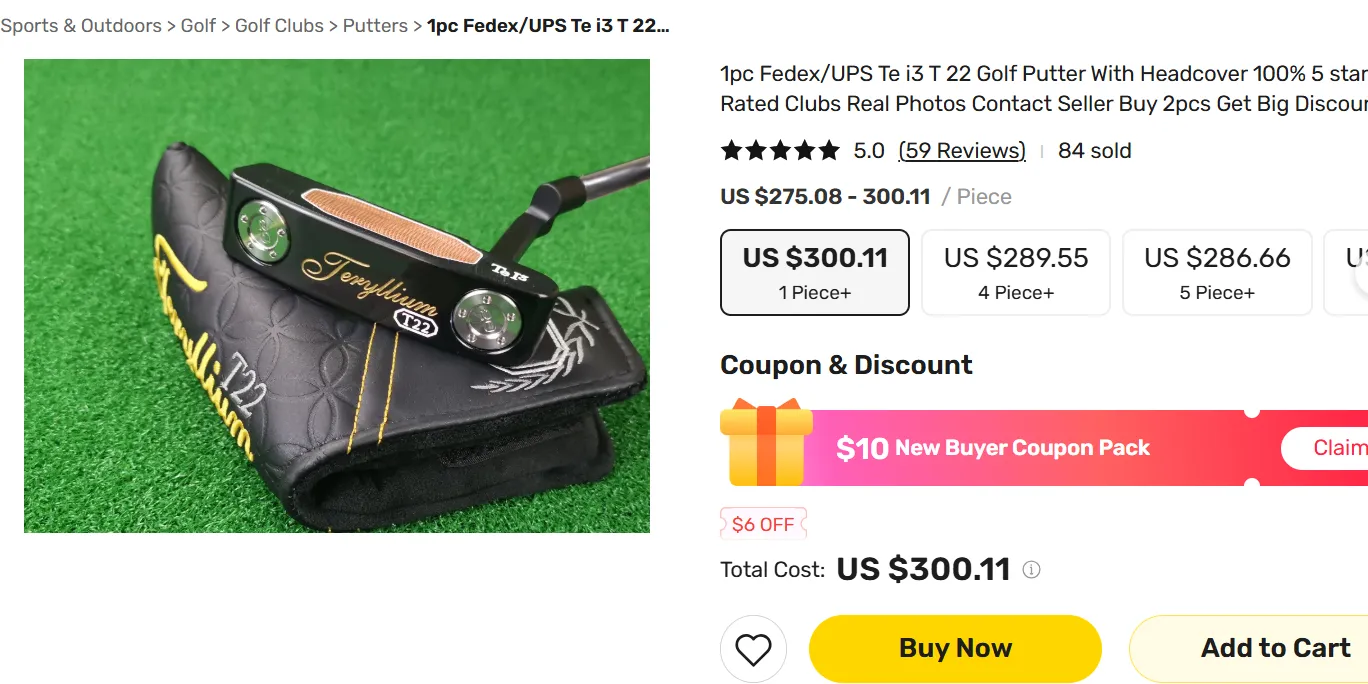Image resolution: width=1368 pixels, height=684 pixels.
Task: Open the Sports & Outdoors breadcrumb
Action: (x=81, y=26)
